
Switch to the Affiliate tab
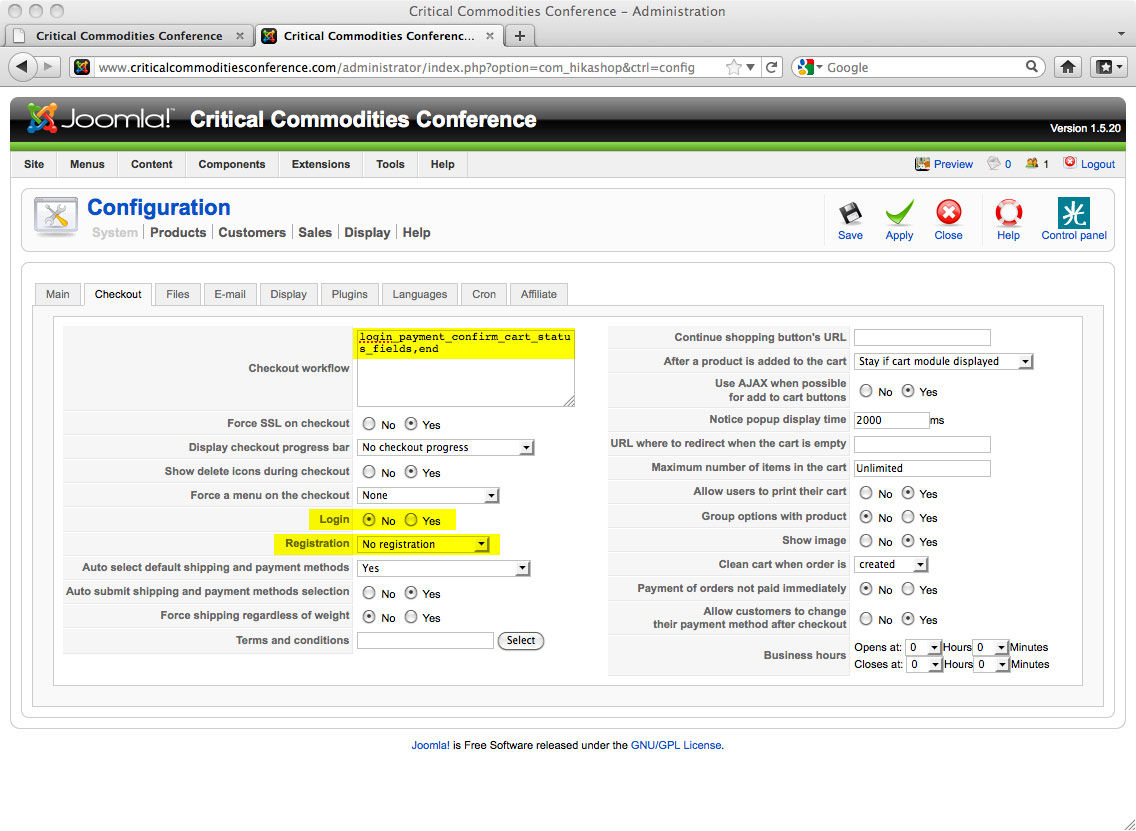(538, 294)
